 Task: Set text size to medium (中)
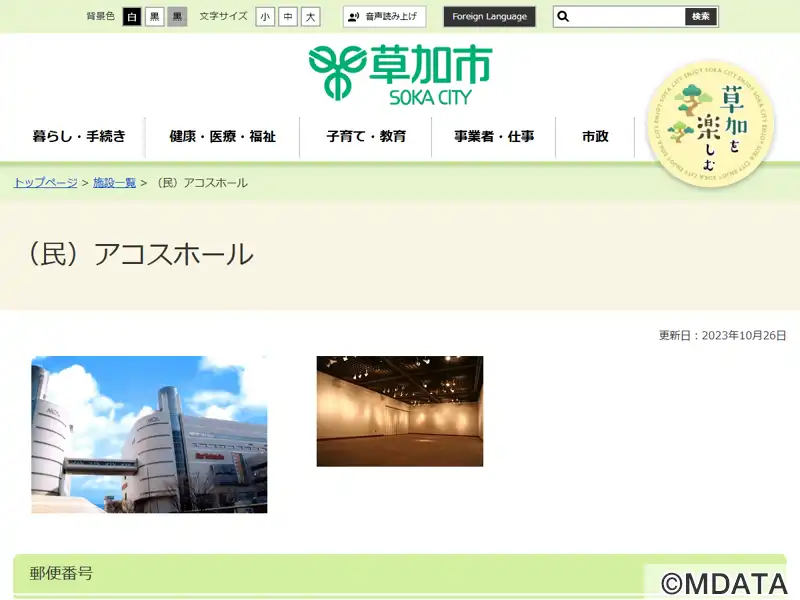tap(288, 17)
